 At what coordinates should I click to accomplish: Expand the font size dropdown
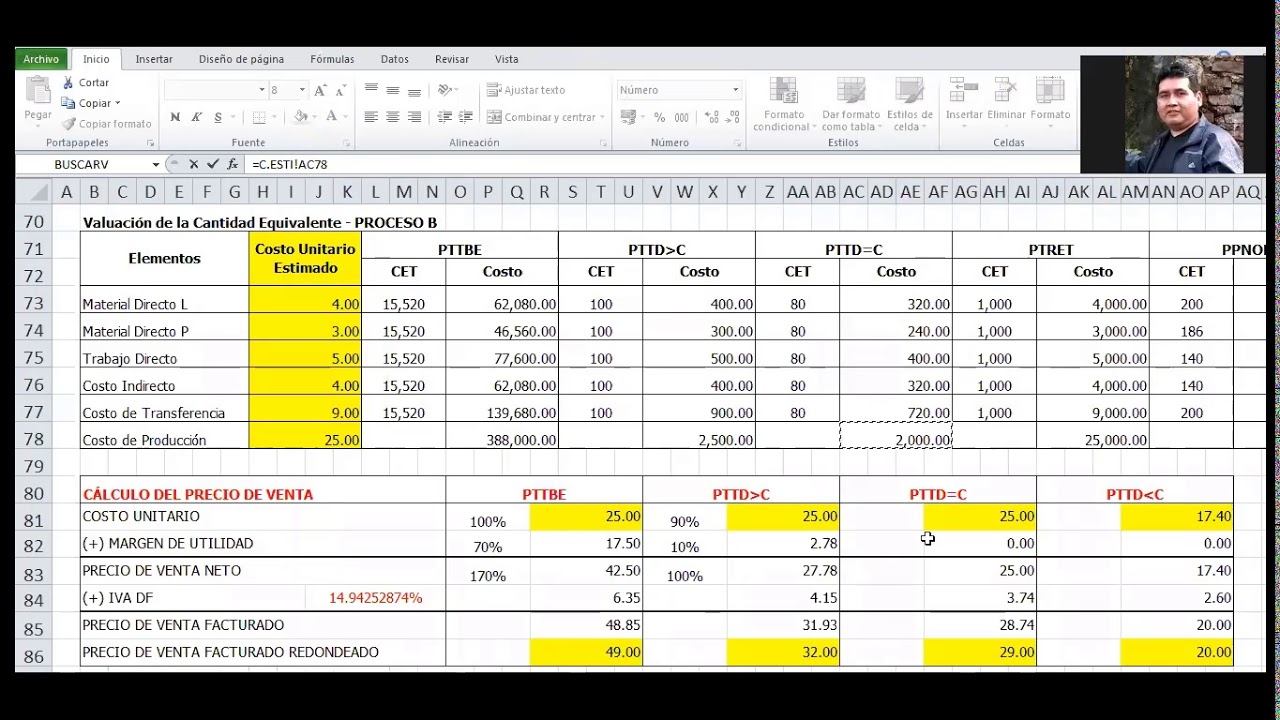click(302, 90)
